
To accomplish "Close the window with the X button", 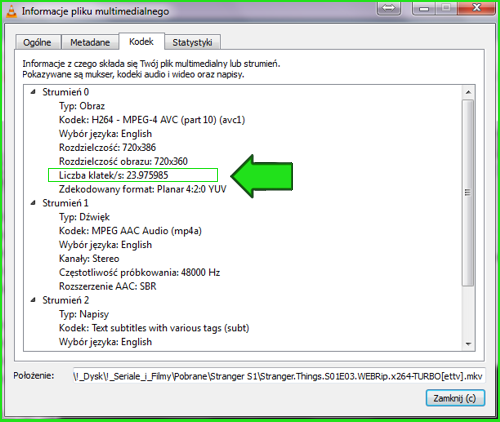I will coord(477,8).
